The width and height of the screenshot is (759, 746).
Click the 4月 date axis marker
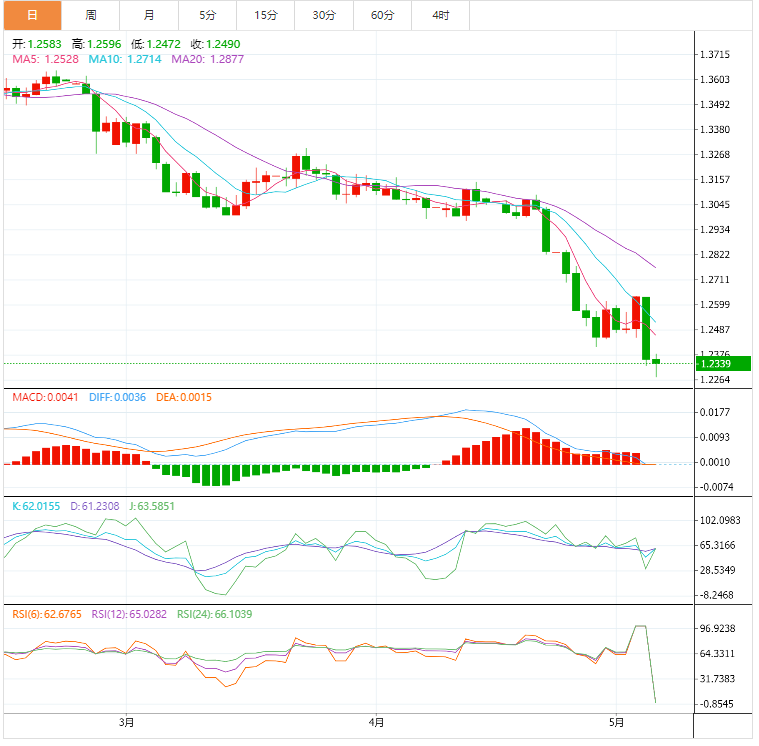click(x=376, y=721)
